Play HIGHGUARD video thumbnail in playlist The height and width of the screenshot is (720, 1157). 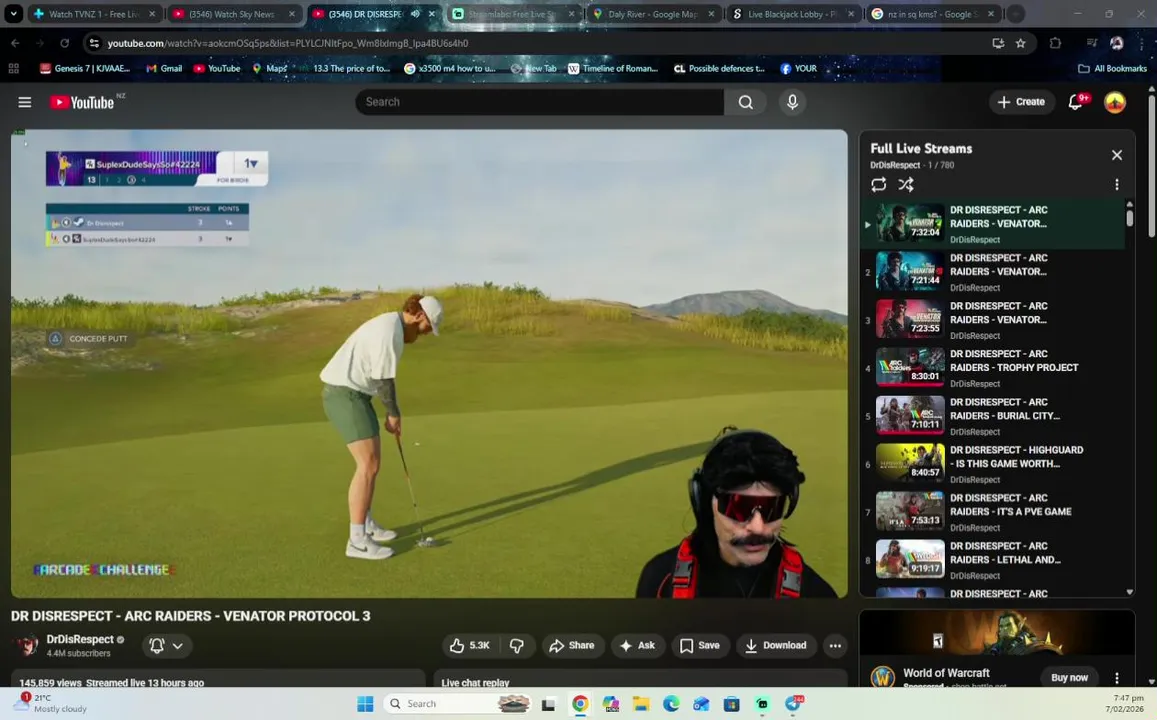click(x=910, y=463)
